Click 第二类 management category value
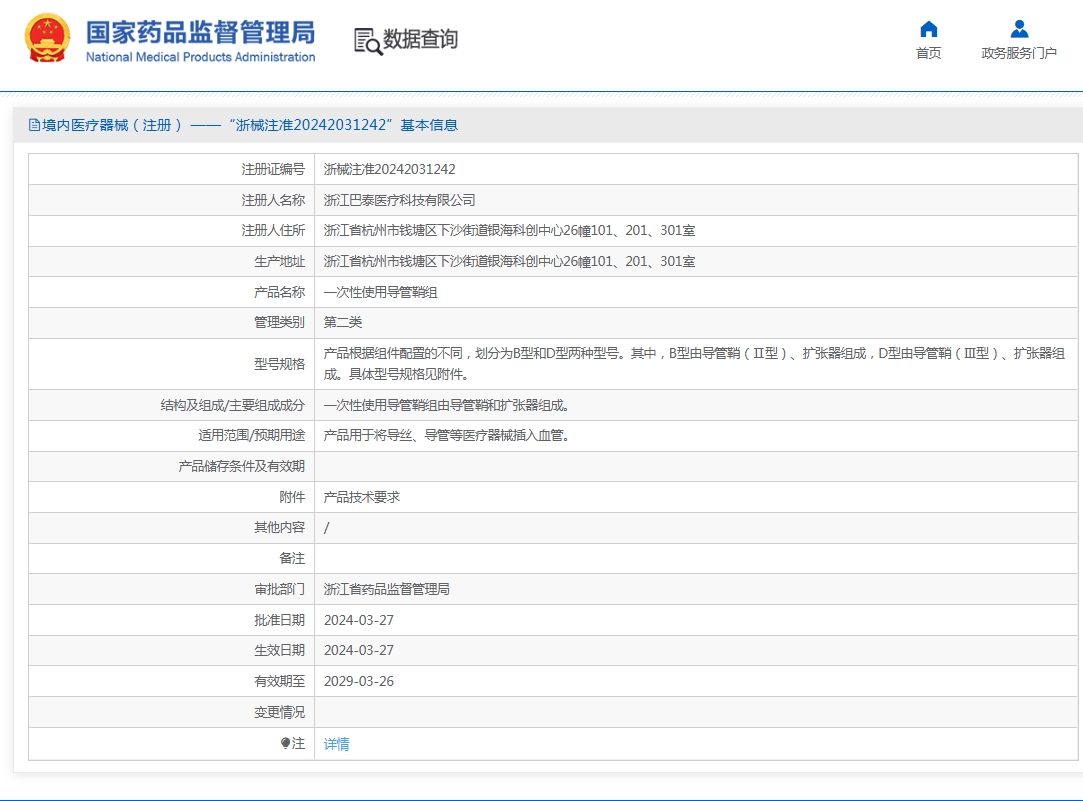Image resolution: width=1083 pixels, height=801 pixels. point(343,322)
